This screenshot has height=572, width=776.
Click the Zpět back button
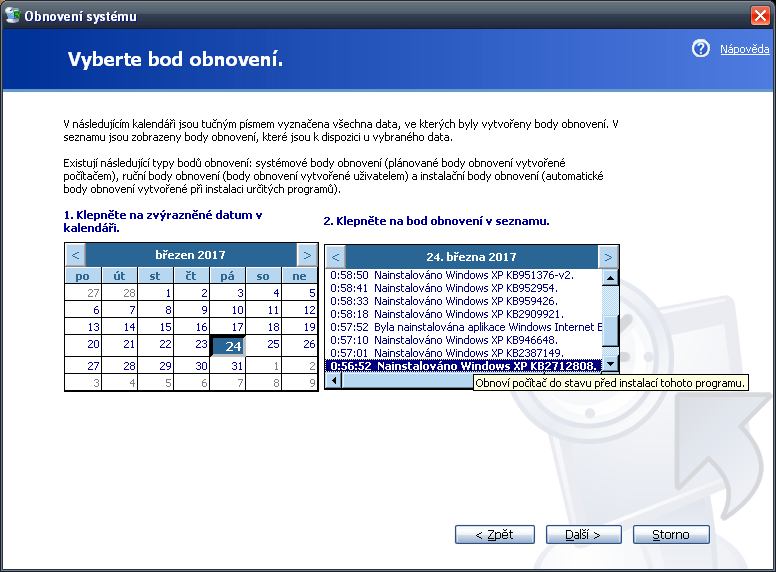494,534
